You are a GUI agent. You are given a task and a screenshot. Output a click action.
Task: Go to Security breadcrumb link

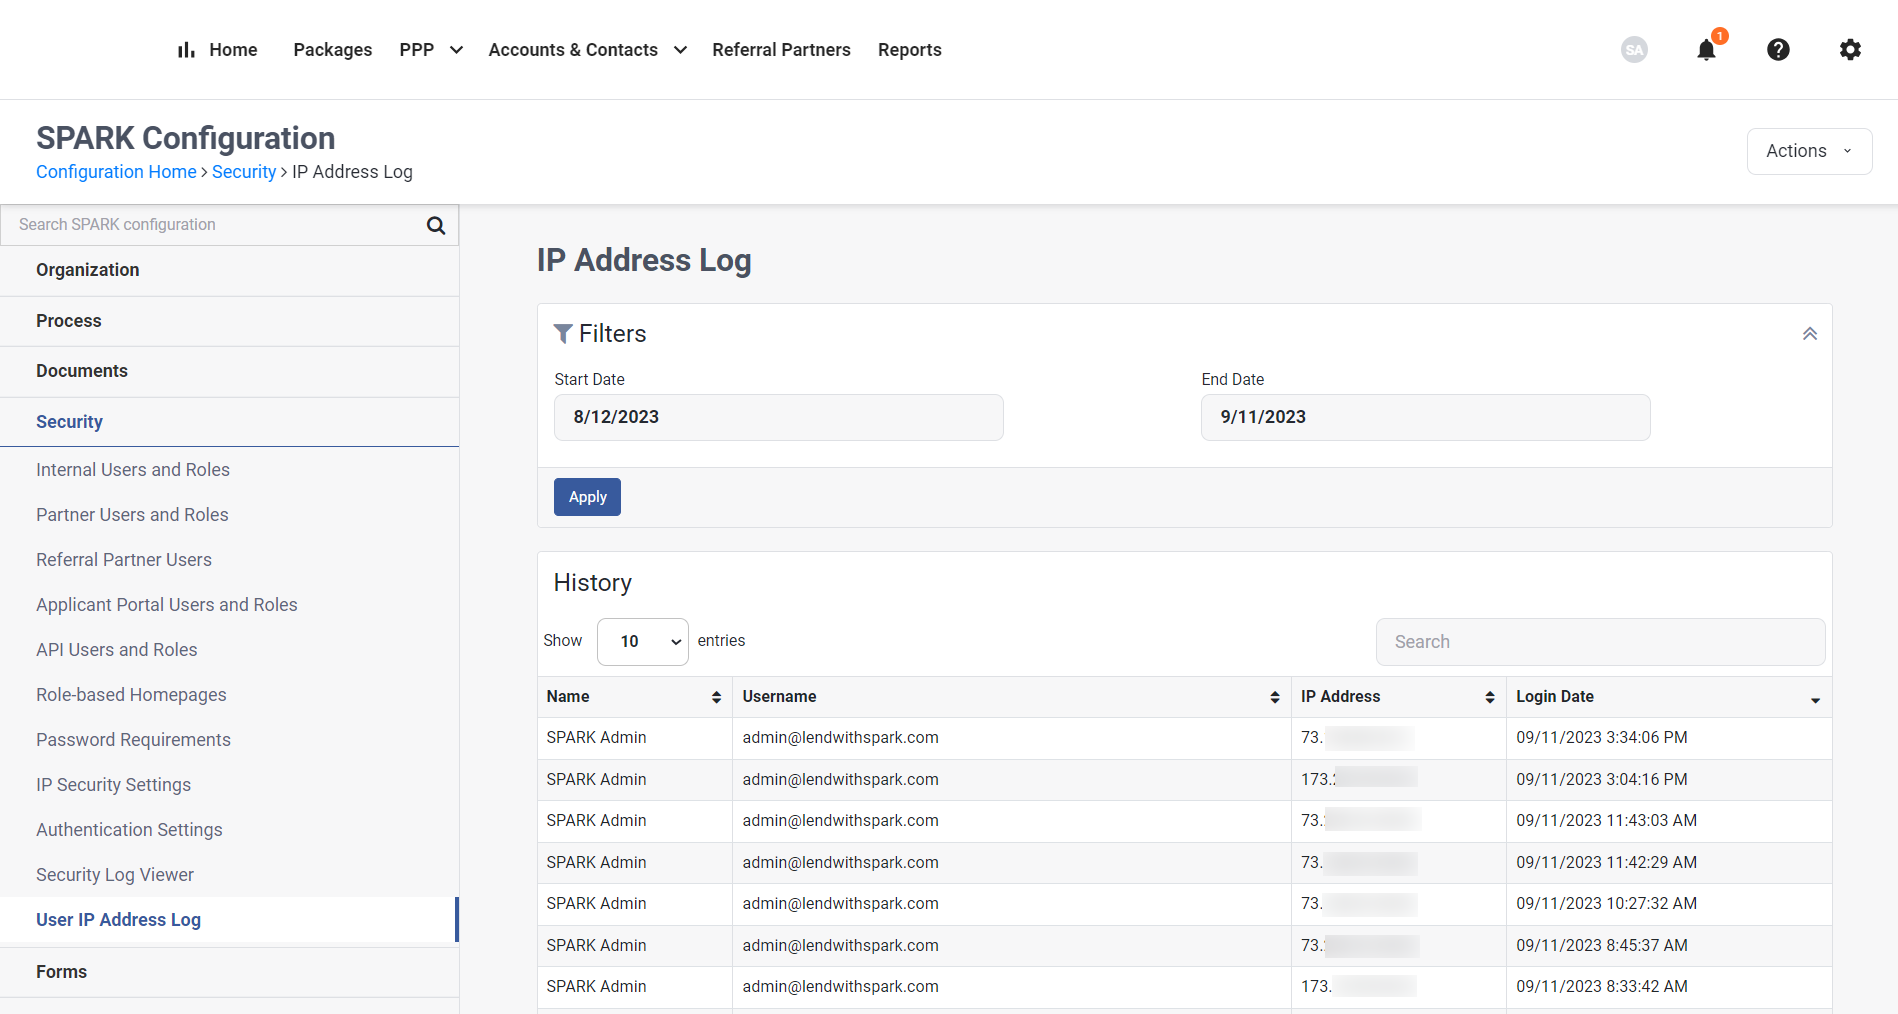pos(244,172)
